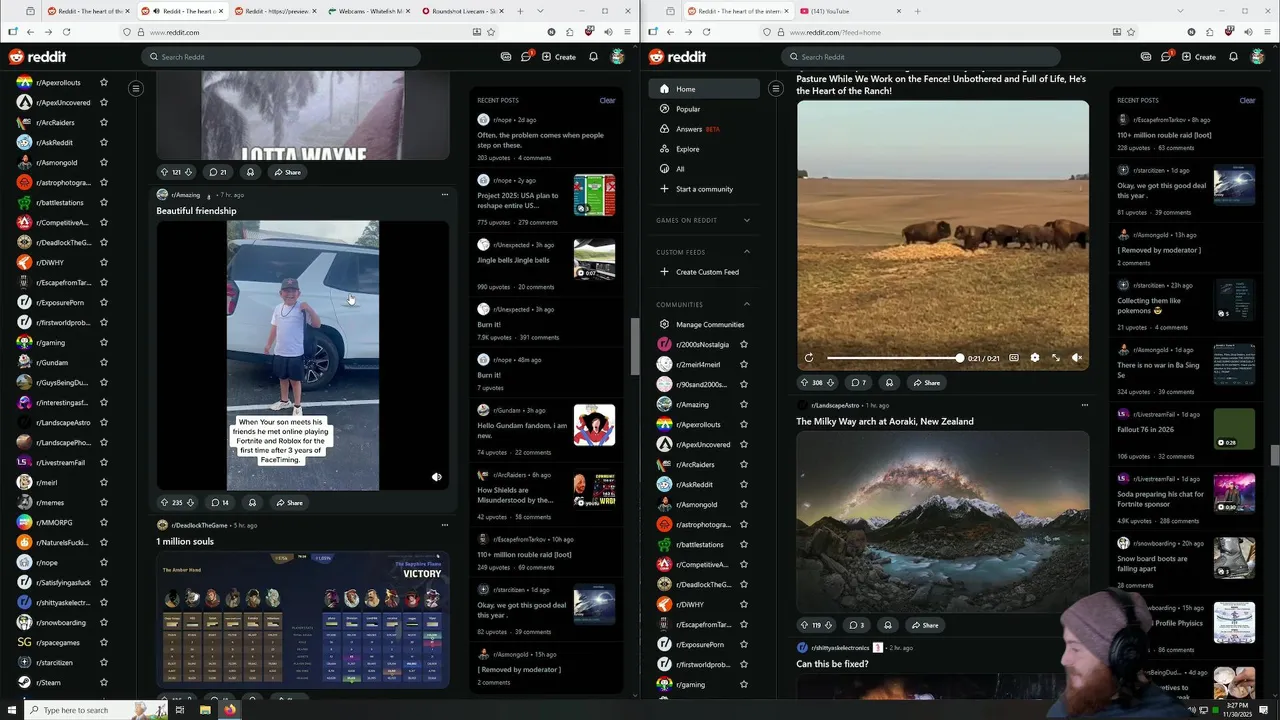1280x720 pixels.
Task: Clear recent posts in left window
Action: tap(607, 100)
